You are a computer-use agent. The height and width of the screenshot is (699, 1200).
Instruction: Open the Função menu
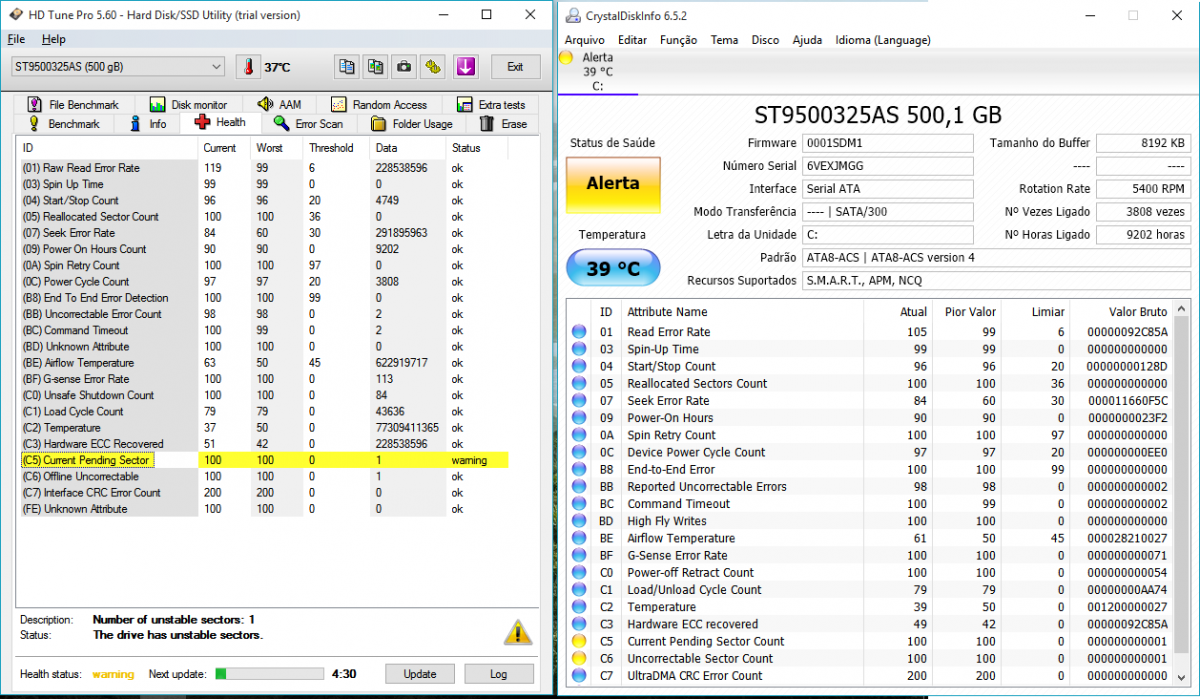pyautogui.click(x=679, y=40)
